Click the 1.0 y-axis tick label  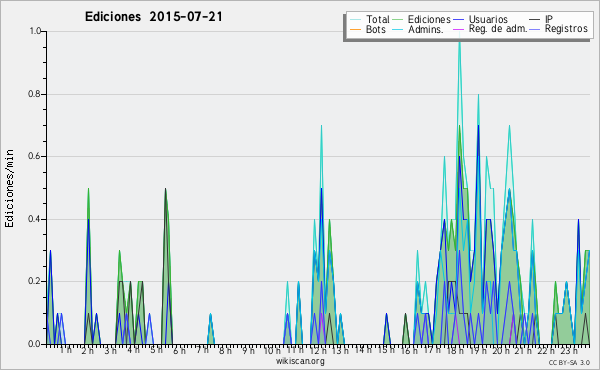pyautogui.click(x=35, y=31)
